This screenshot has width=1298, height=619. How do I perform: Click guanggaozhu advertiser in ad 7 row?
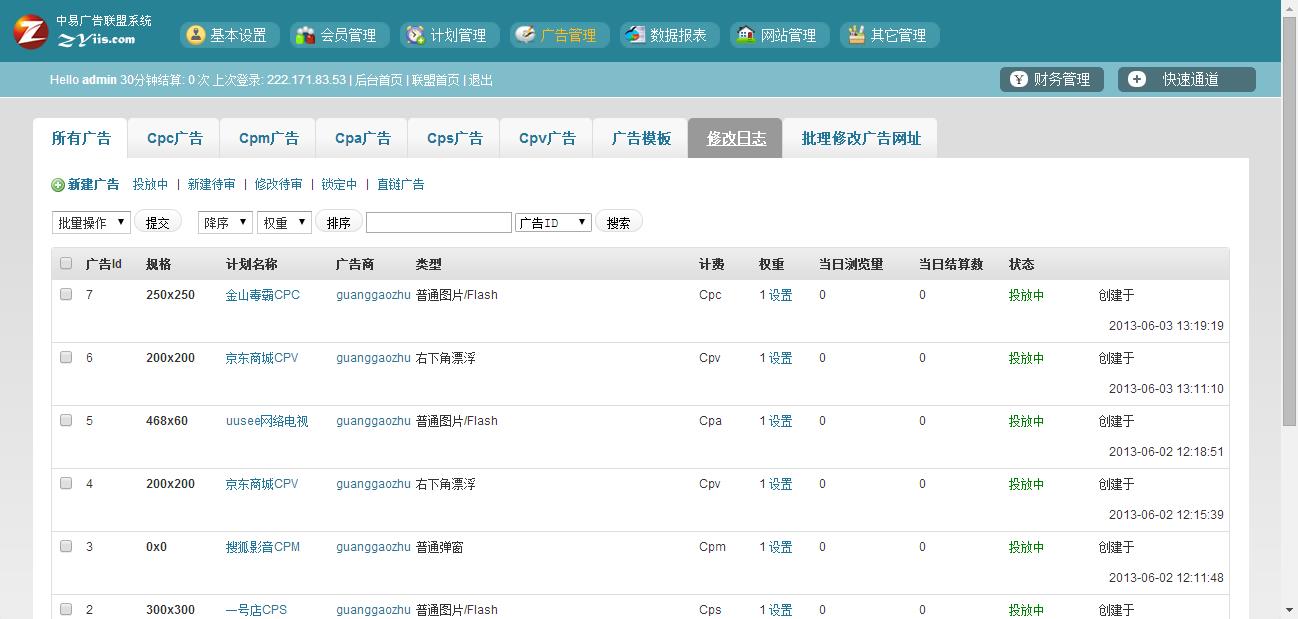(x=373, y=295)
